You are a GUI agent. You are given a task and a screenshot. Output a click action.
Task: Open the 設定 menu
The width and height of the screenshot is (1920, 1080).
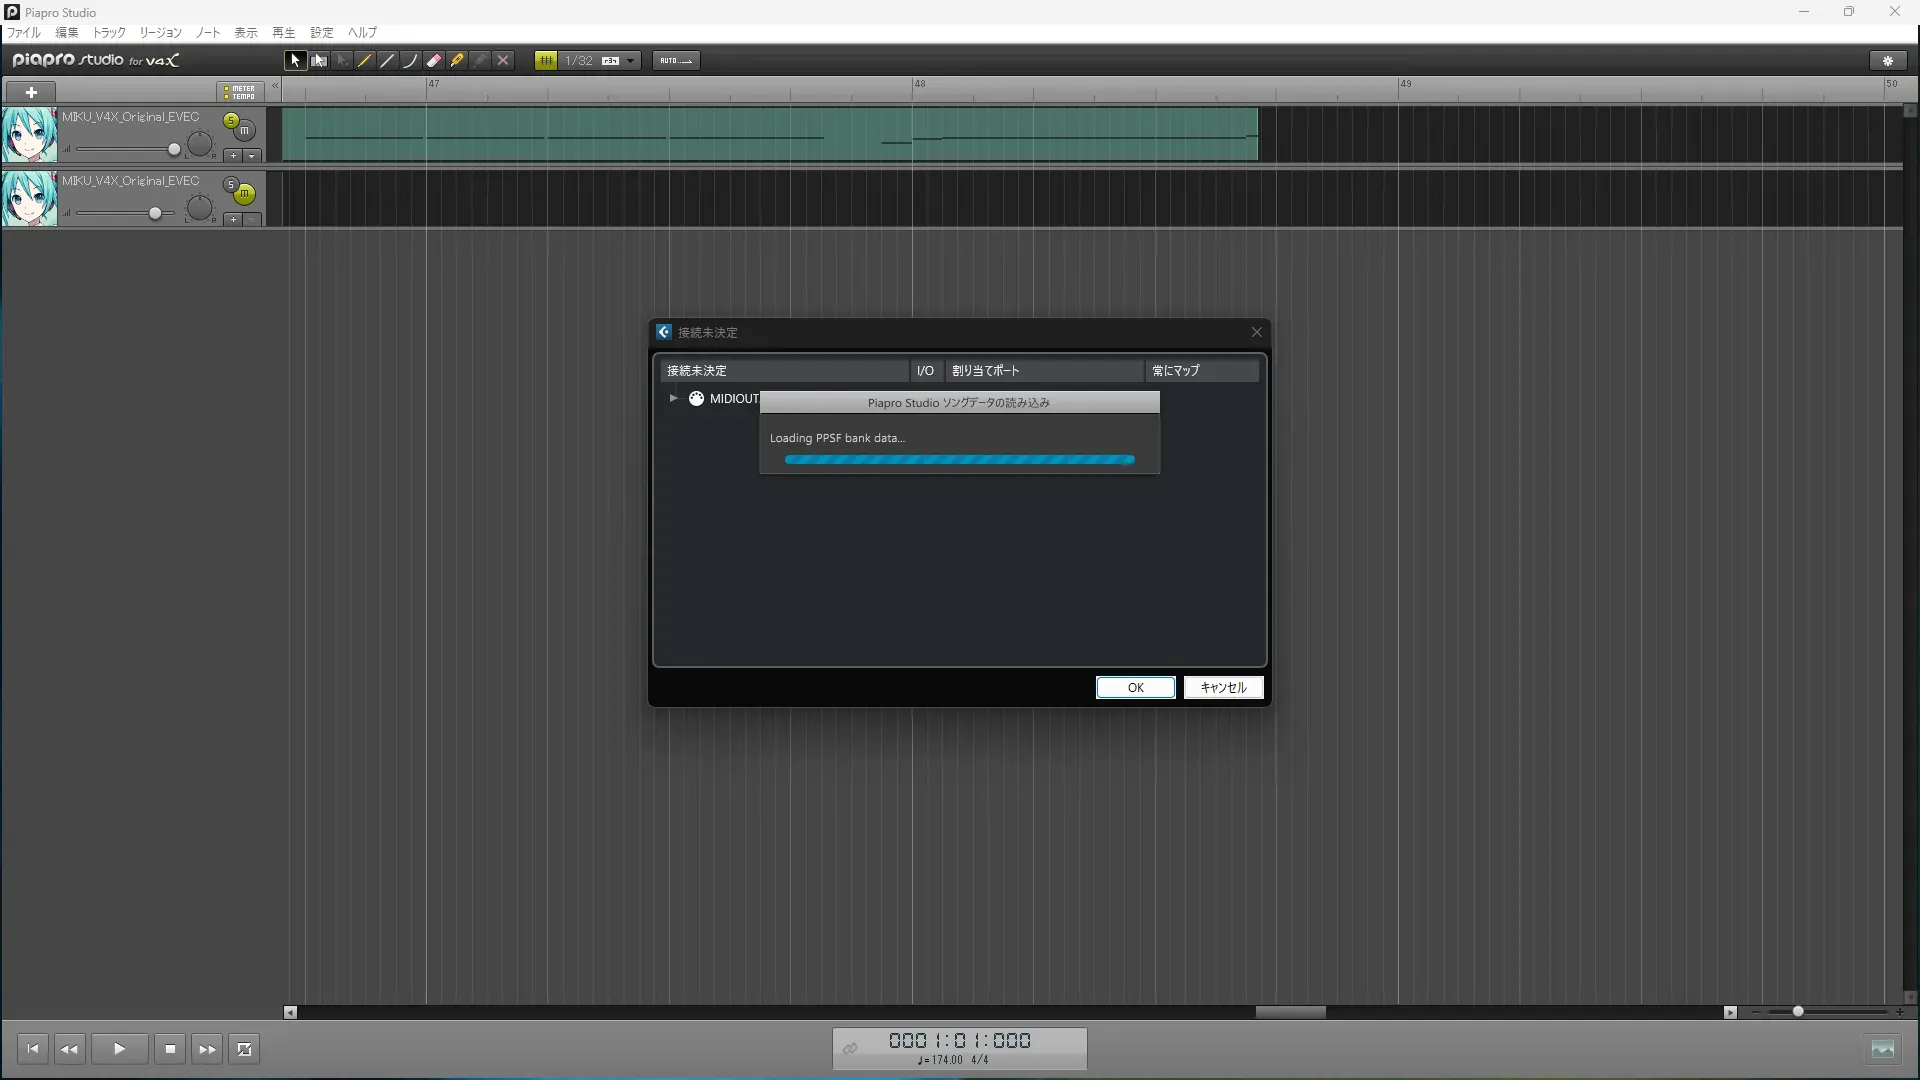321,33
